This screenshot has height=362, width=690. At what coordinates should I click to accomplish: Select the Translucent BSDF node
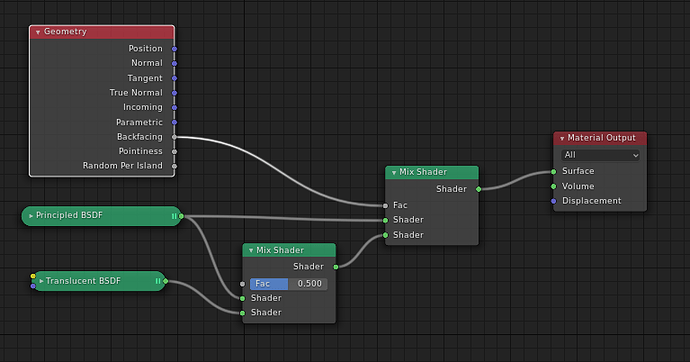click(99, 281)
